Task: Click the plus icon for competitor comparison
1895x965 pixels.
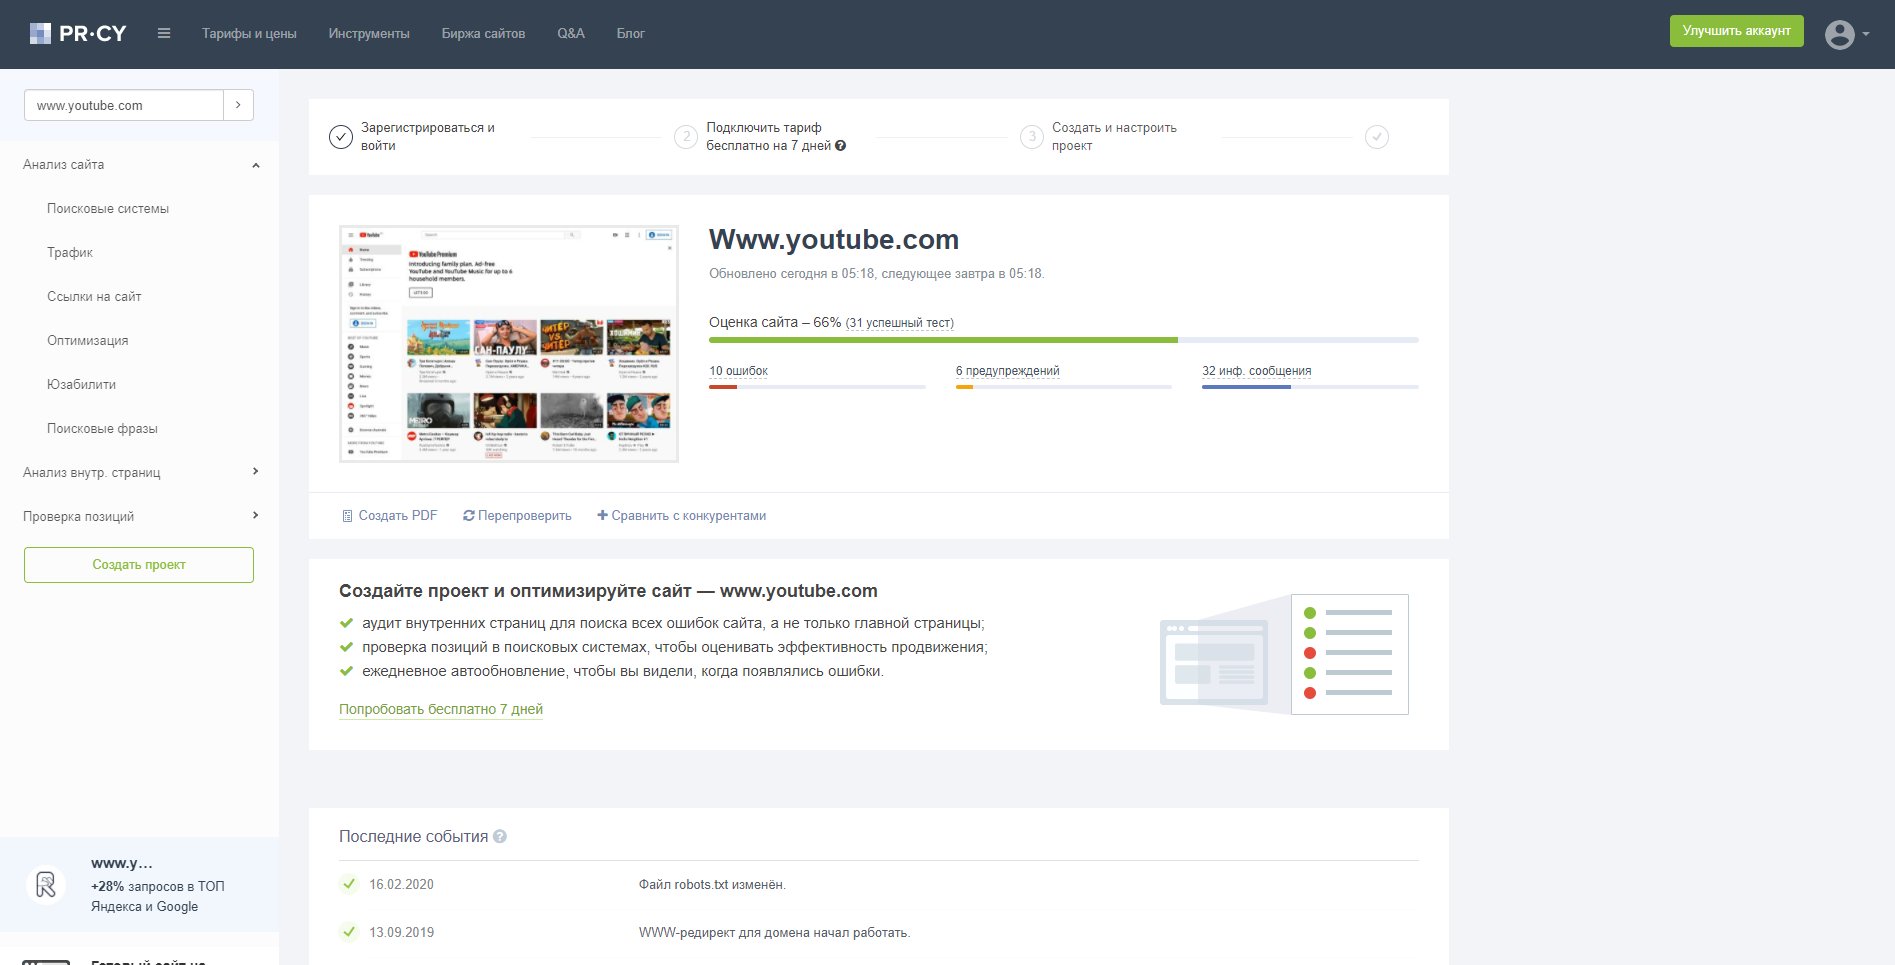Action: 602,516
